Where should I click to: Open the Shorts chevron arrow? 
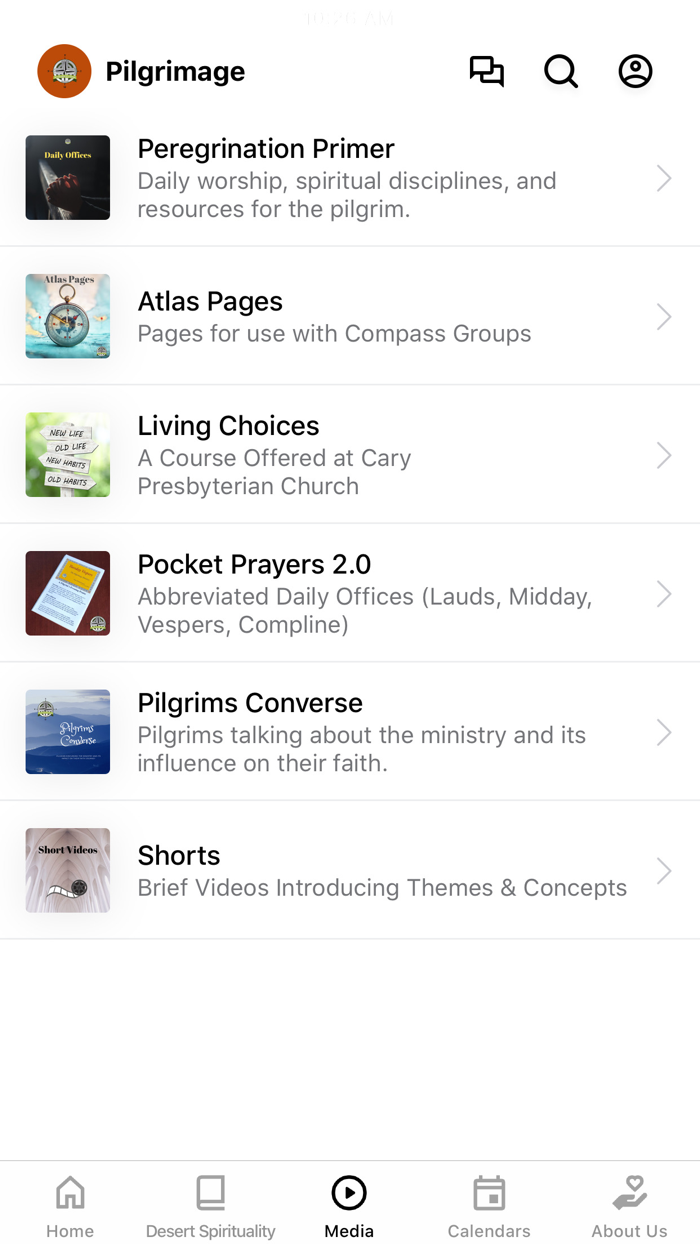click(x=663, y=870)
